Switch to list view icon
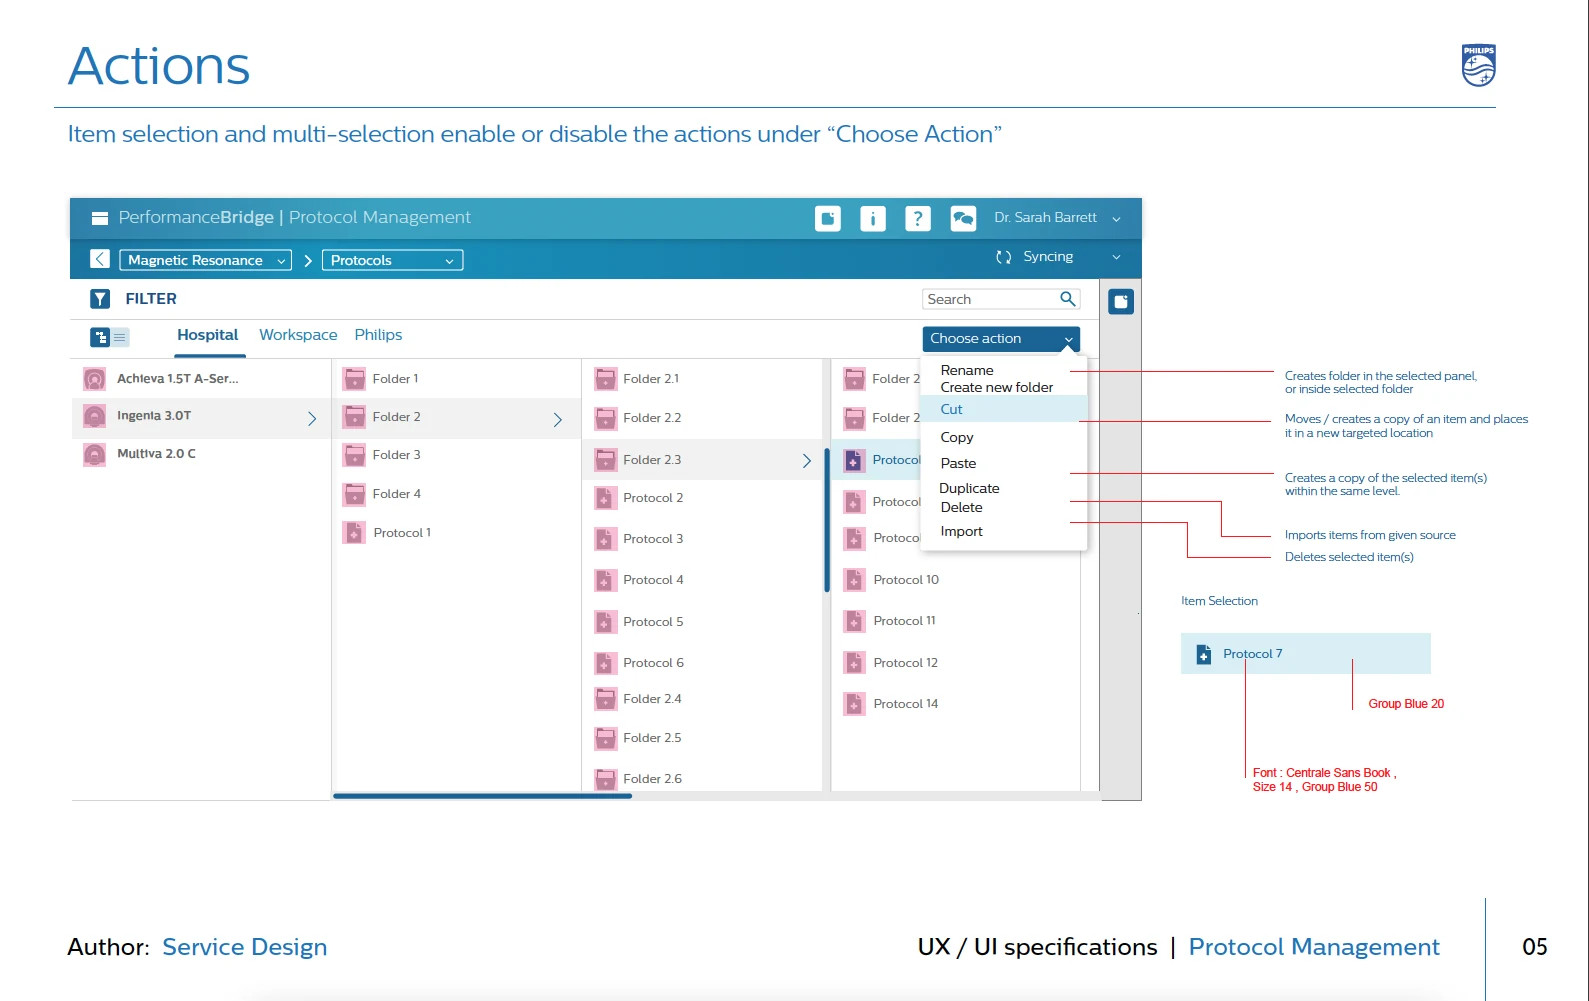Screen dimensions: 1589x1001 point(120,337)
